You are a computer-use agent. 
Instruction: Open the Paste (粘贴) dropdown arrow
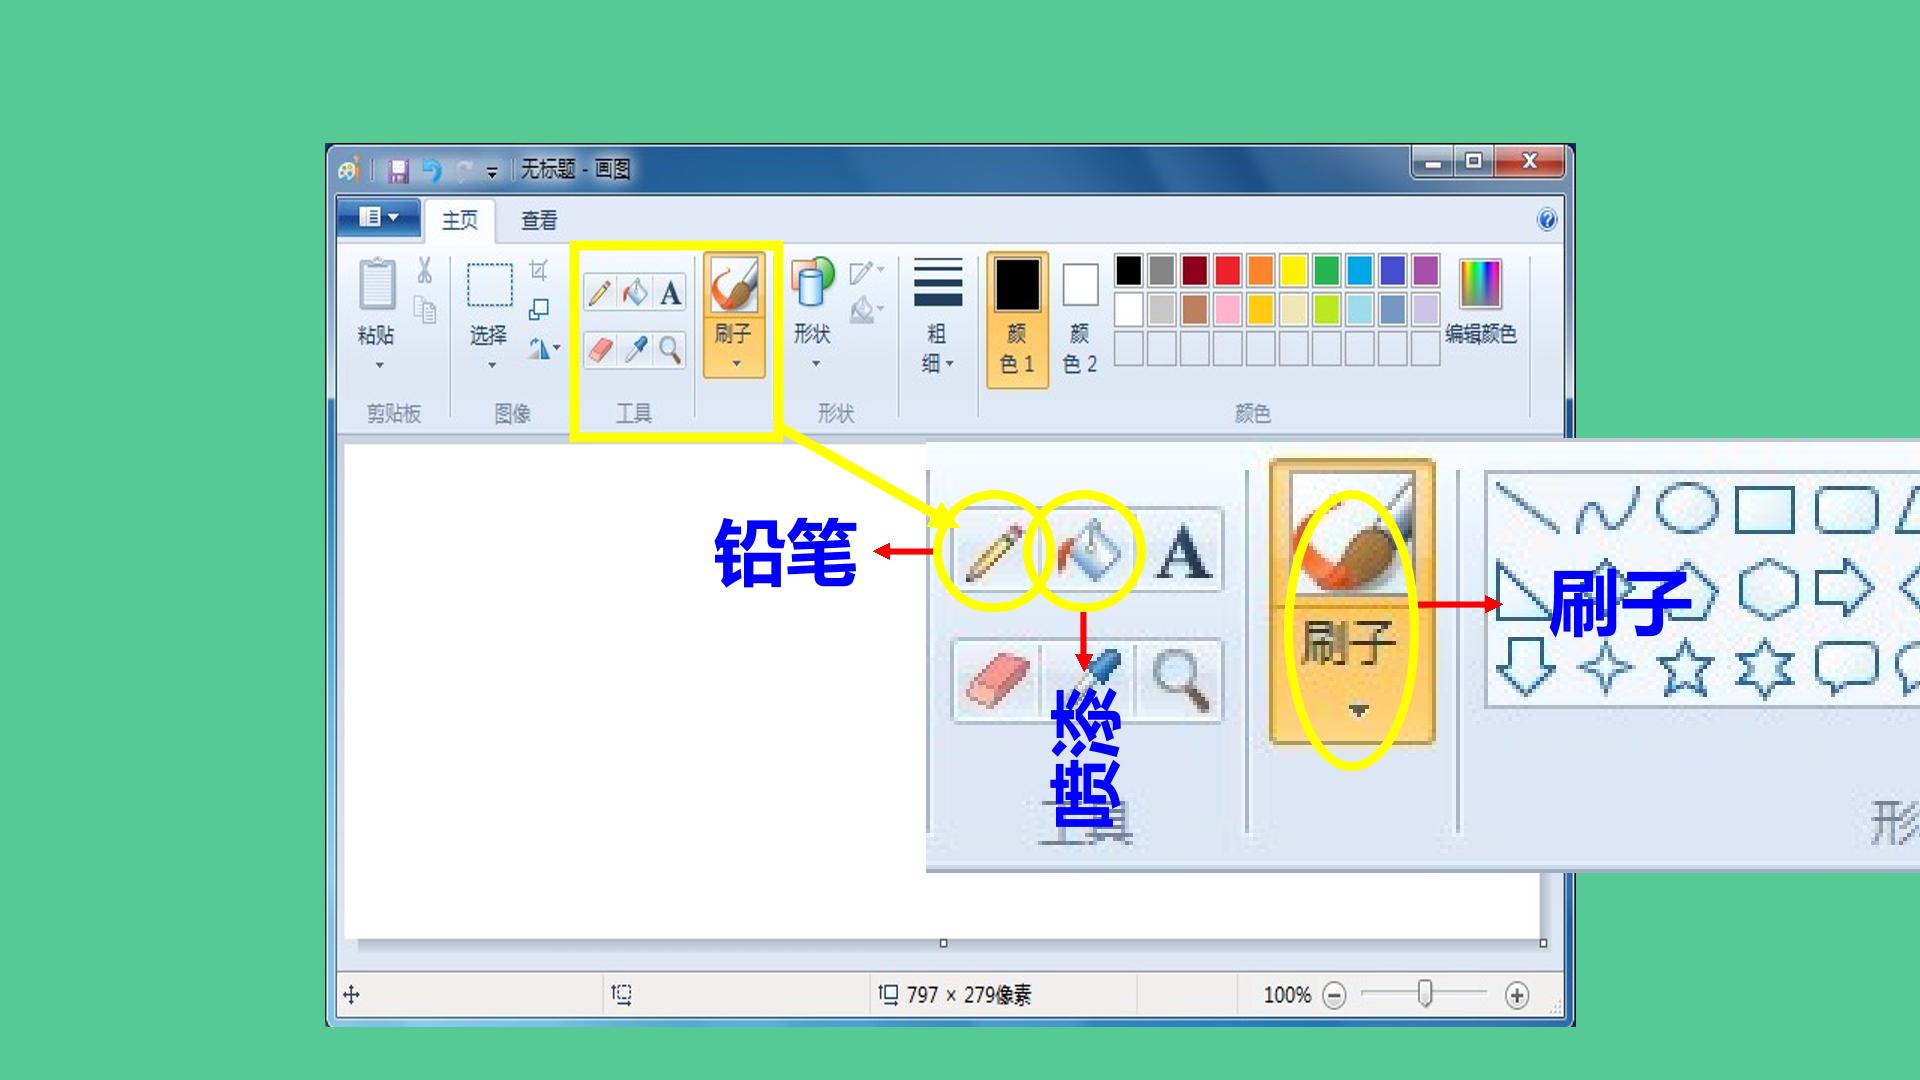pyautogui.click(x=379, y=365)
